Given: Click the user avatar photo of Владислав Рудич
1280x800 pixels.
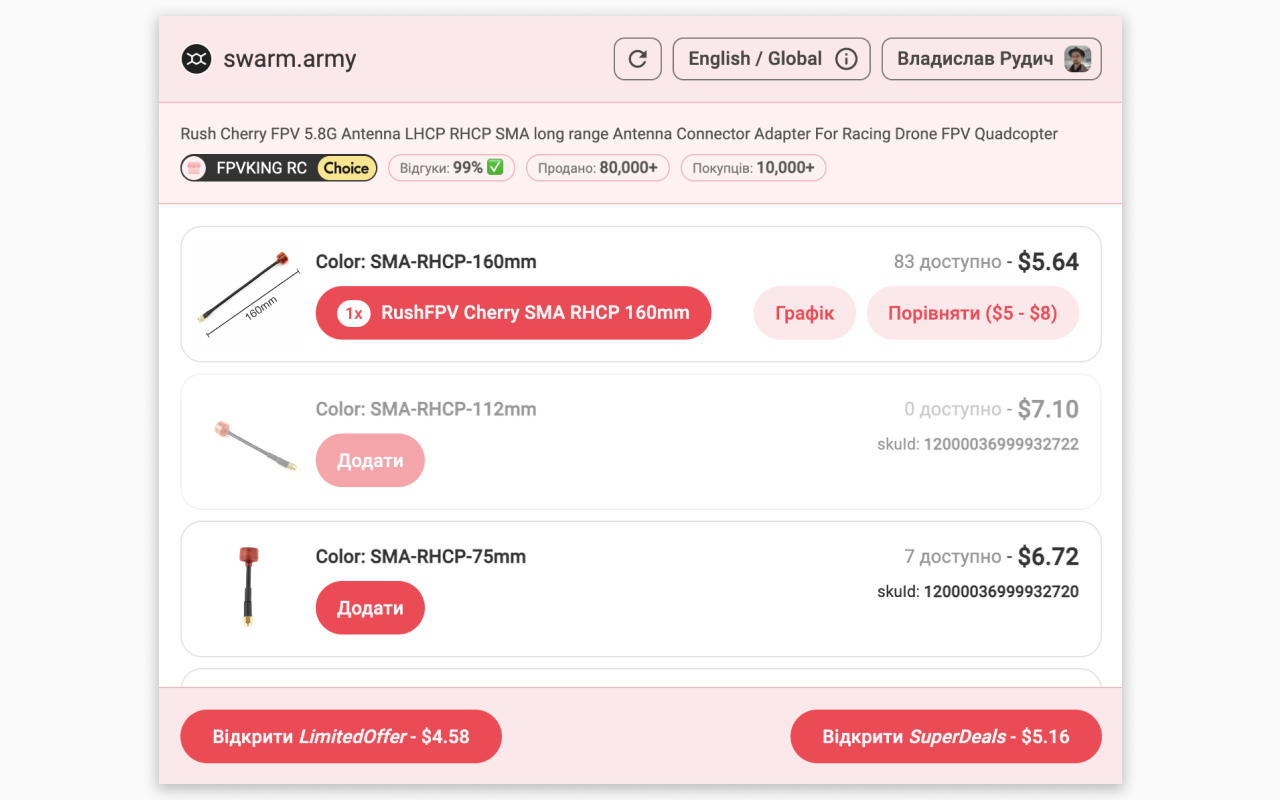Looking at the screenshot, I should pos(1076,58).
